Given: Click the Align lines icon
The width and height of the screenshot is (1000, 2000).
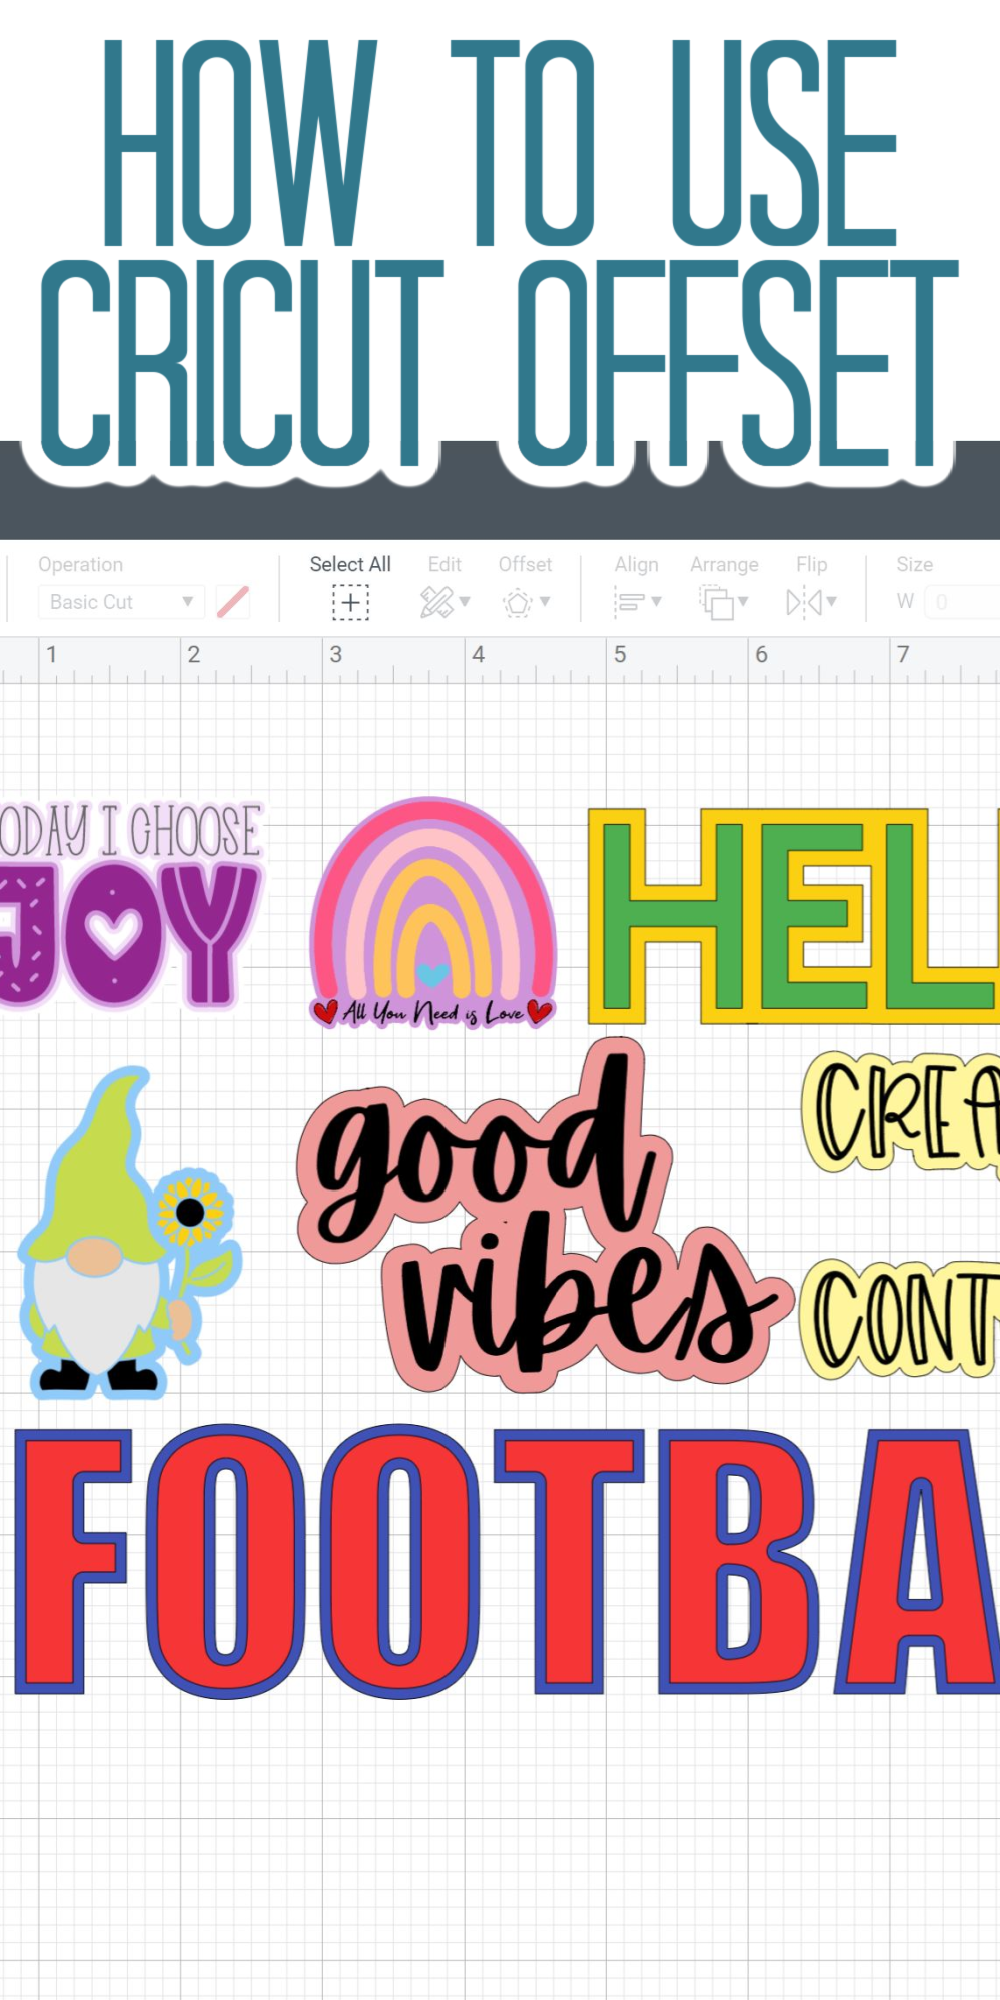Looking at the screenshot, I should click(629, 602).
